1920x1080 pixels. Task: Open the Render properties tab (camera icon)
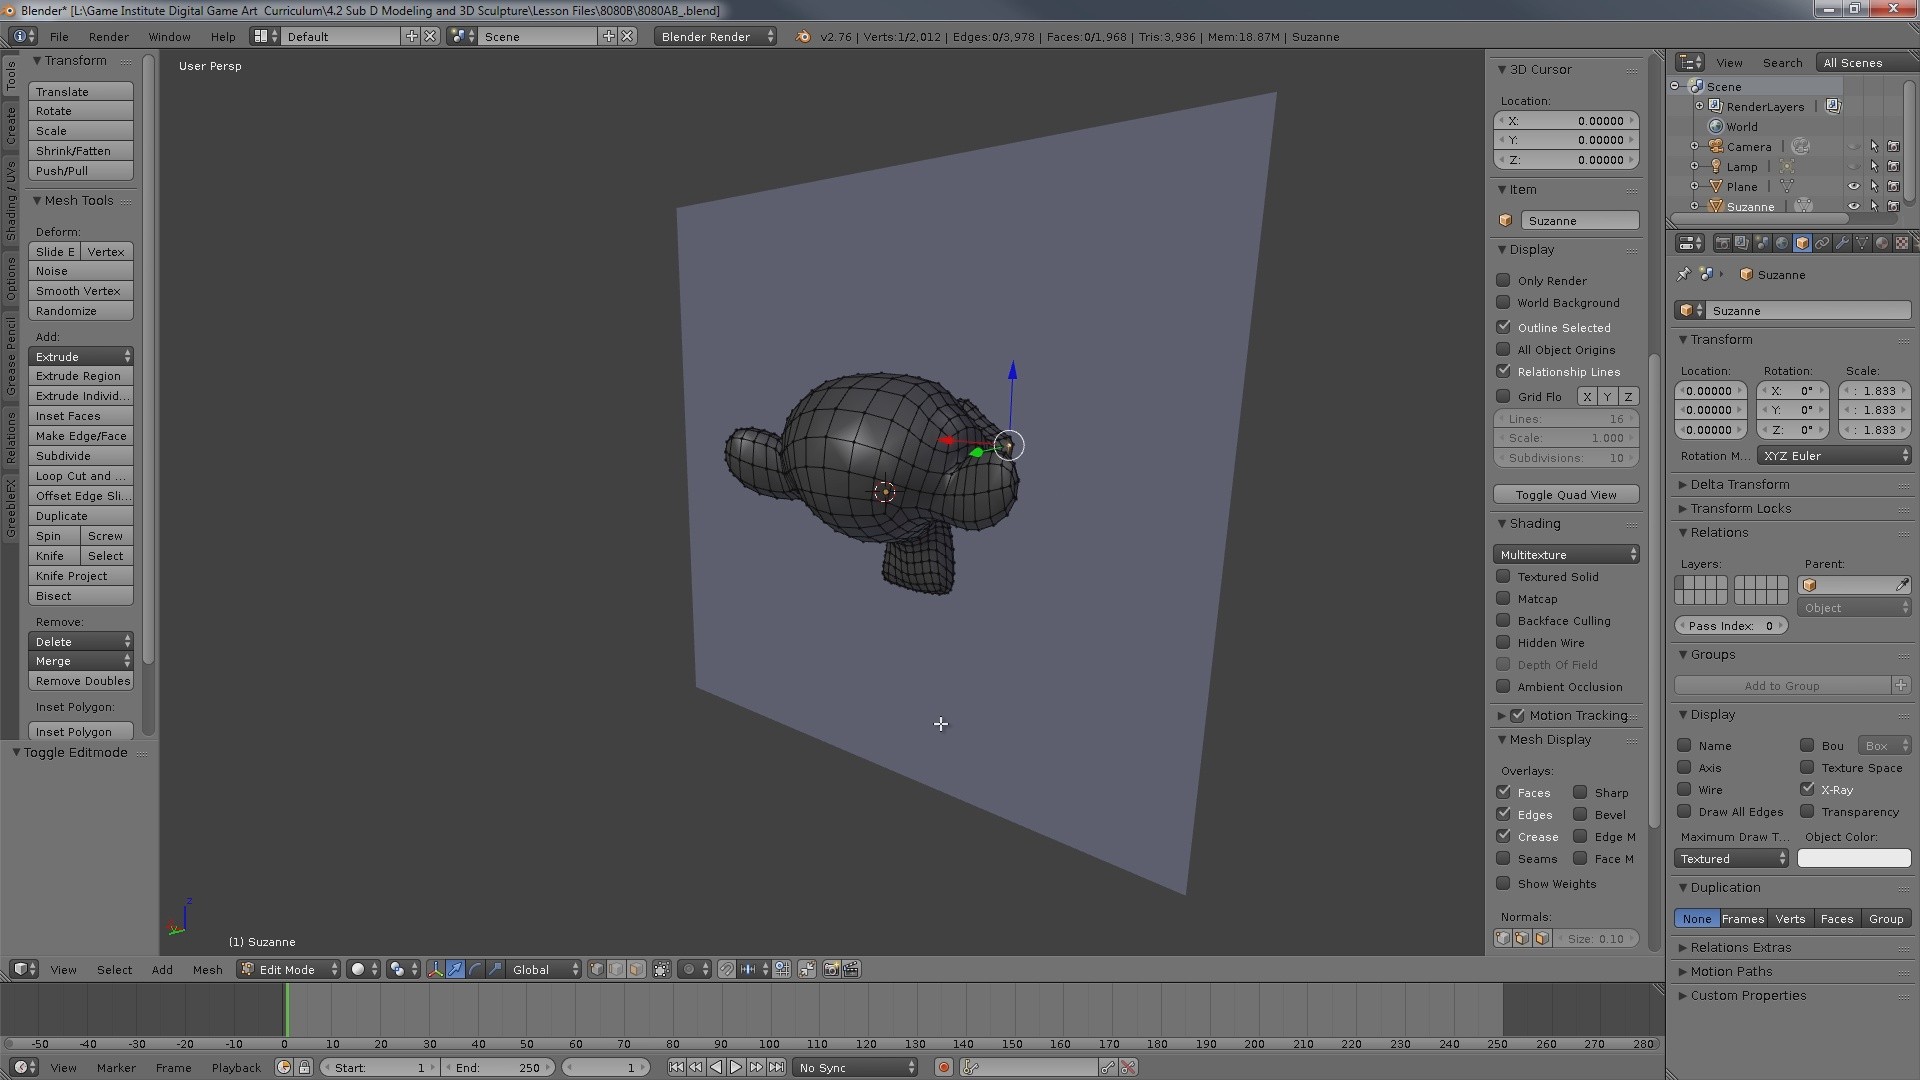[1723, 243]
